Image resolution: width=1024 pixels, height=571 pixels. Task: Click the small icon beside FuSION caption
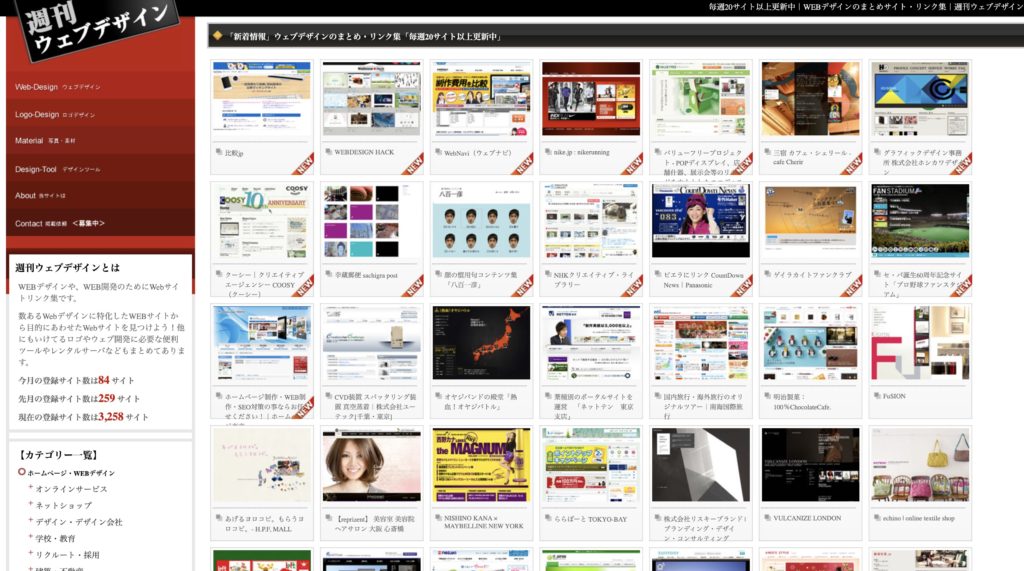(x=877, y=396)
